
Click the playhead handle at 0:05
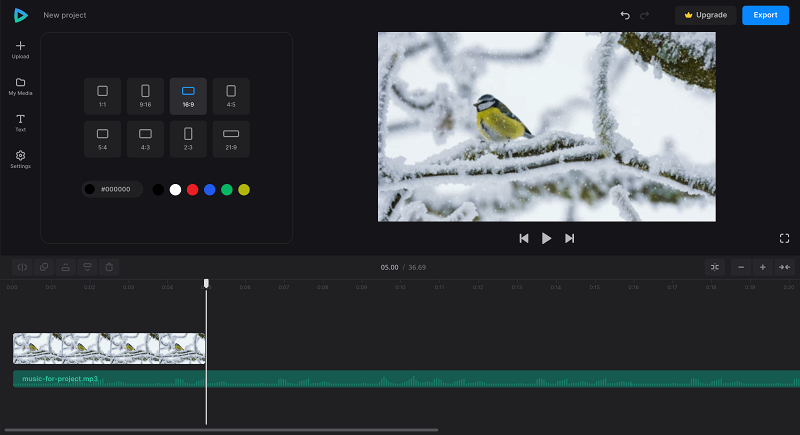(206, 283)
